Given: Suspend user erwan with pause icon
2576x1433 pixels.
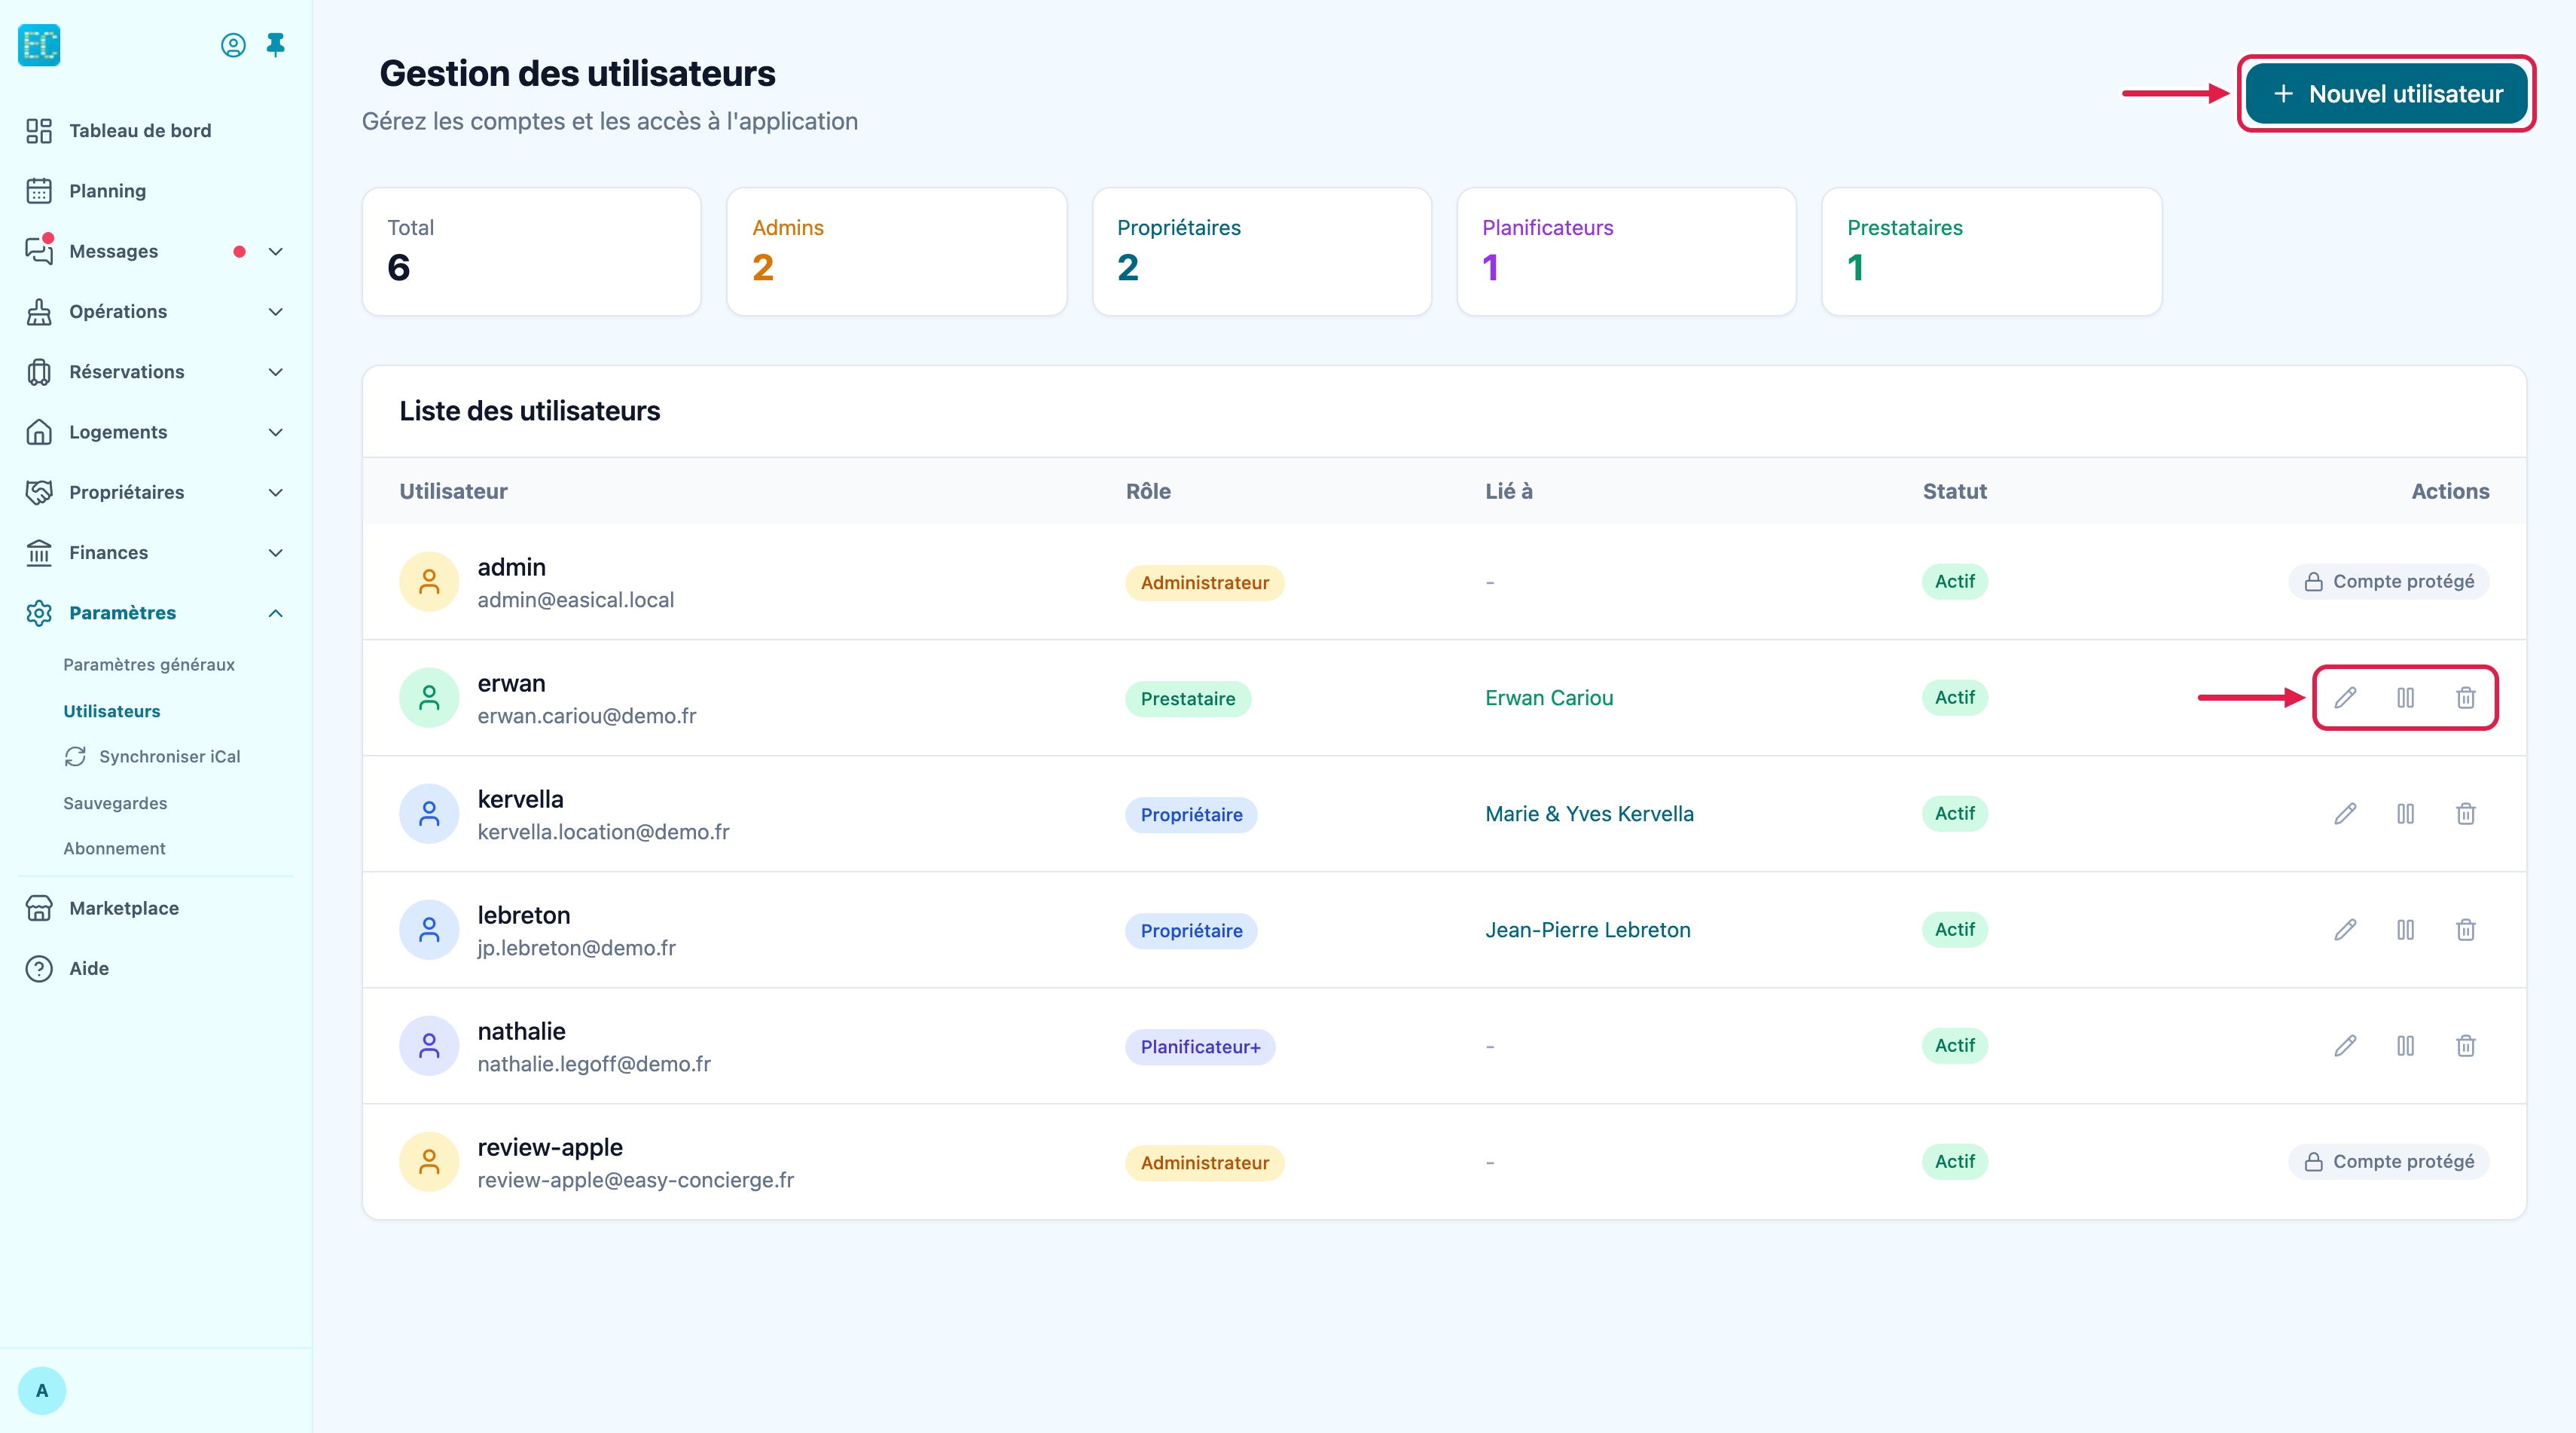Looking at the screenshot, I should point(2405,697).
